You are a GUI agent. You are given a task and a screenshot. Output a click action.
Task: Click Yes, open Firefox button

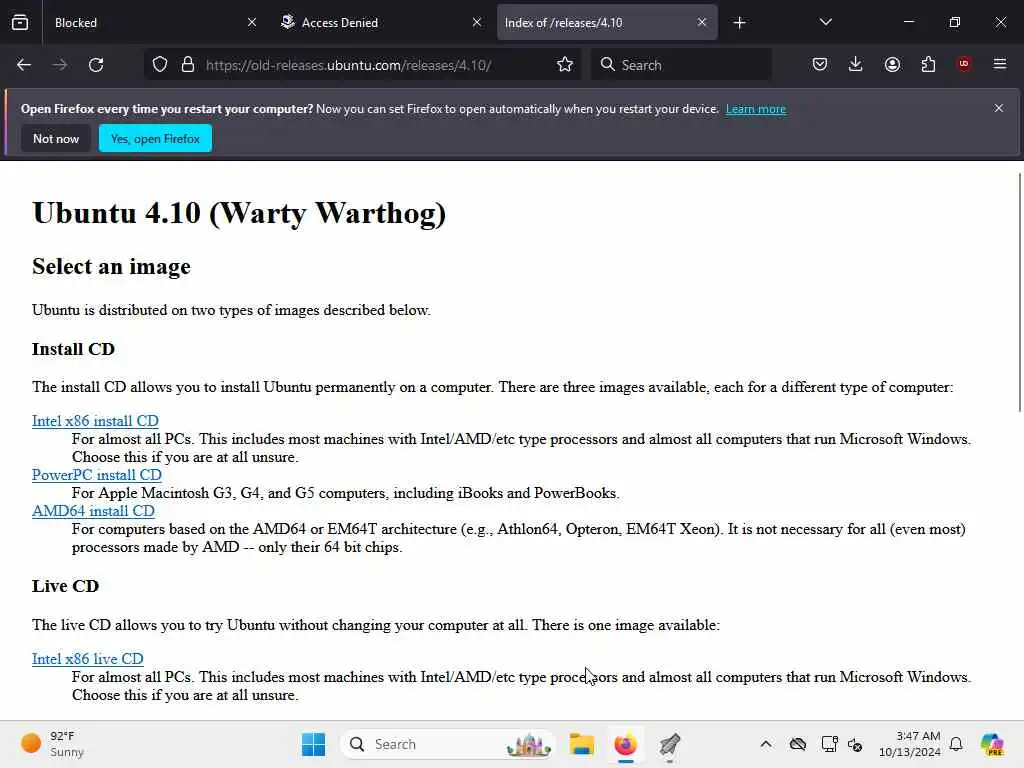[x=155, y=138]
